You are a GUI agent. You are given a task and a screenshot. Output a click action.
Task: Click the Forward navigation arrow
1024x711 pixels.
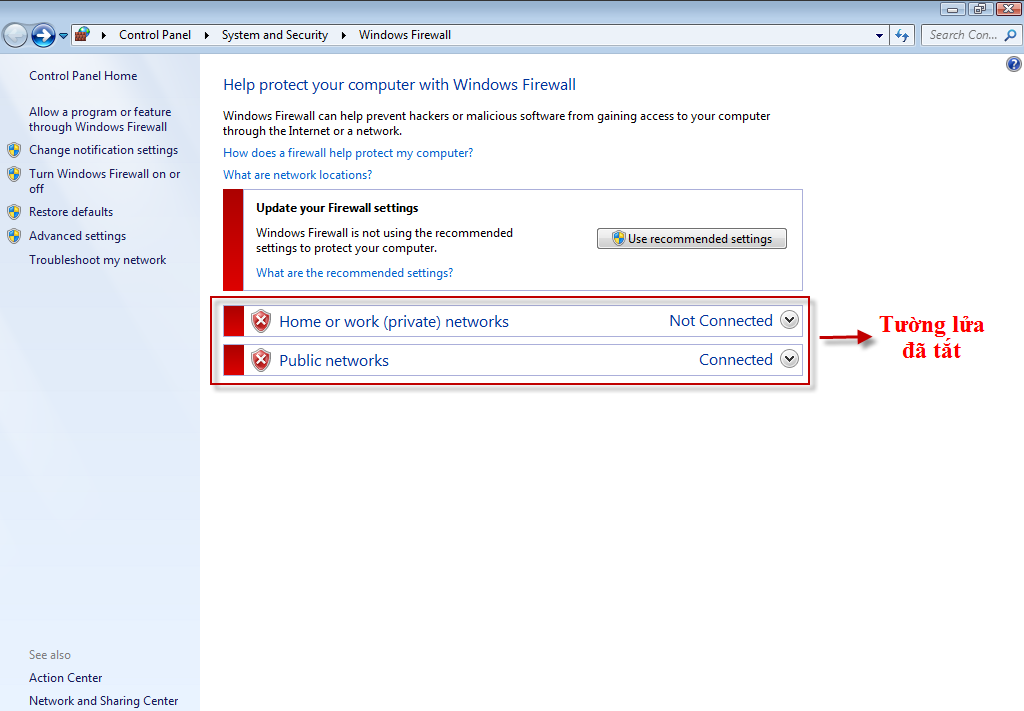[x=43, y=35]
